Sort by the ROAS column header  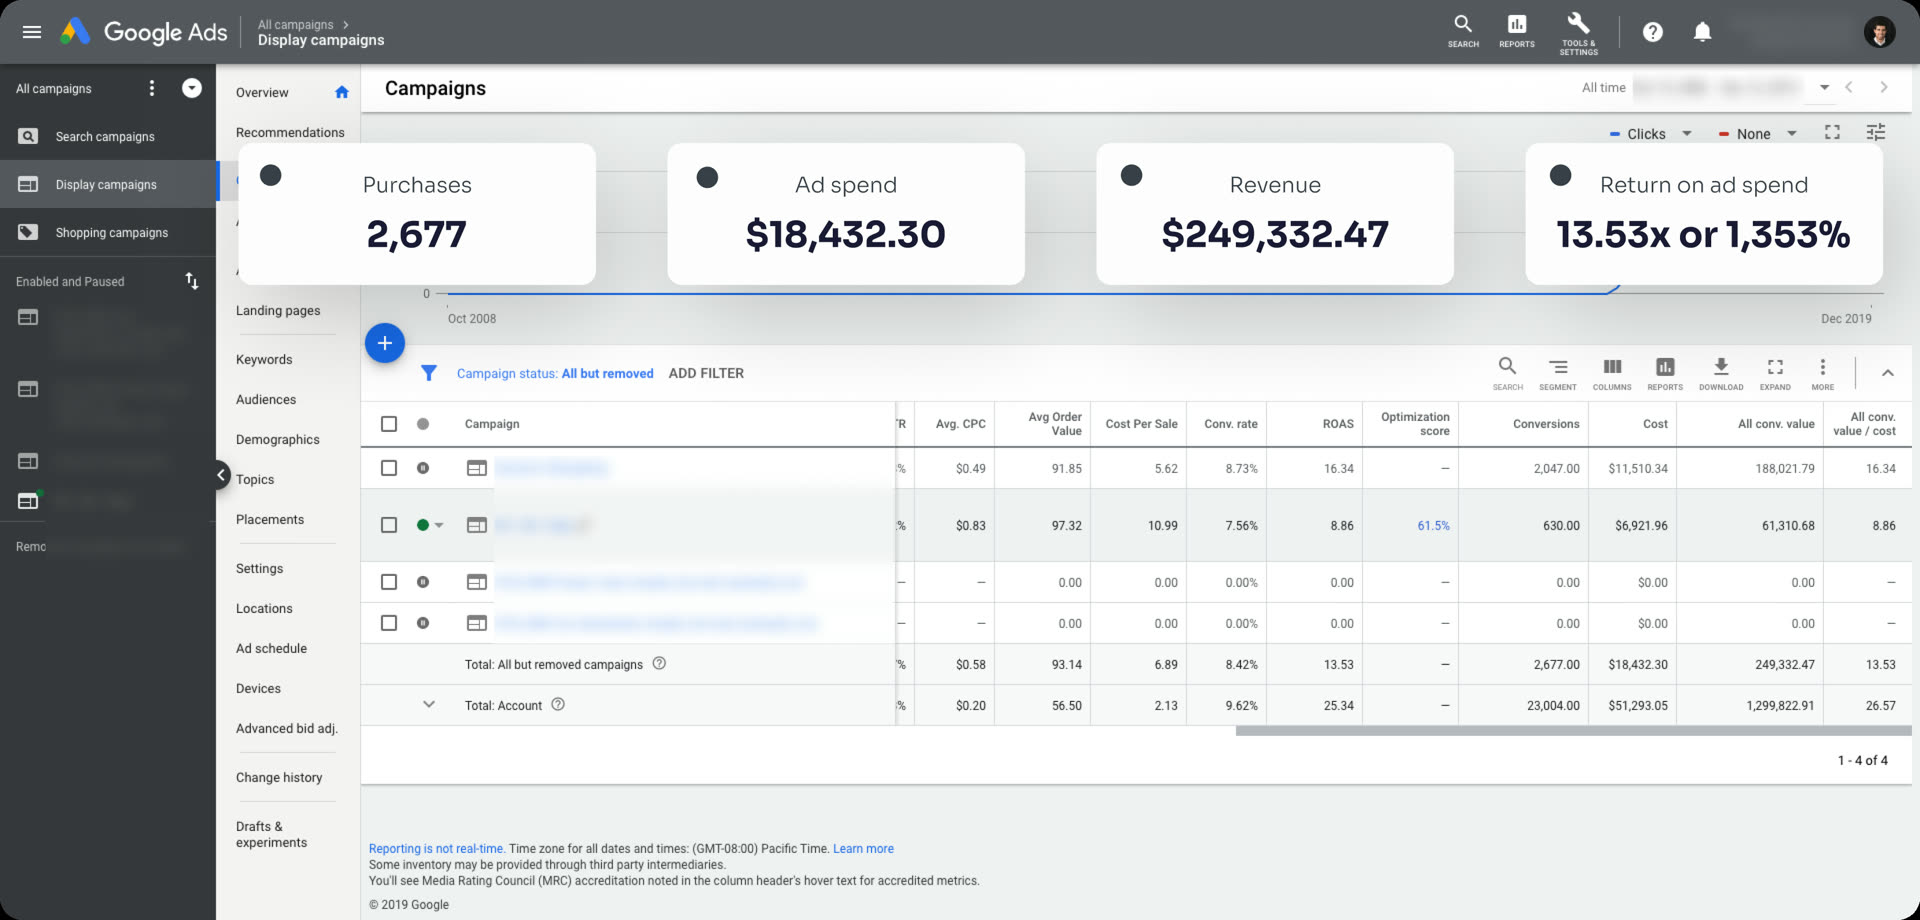(1338, 424)
